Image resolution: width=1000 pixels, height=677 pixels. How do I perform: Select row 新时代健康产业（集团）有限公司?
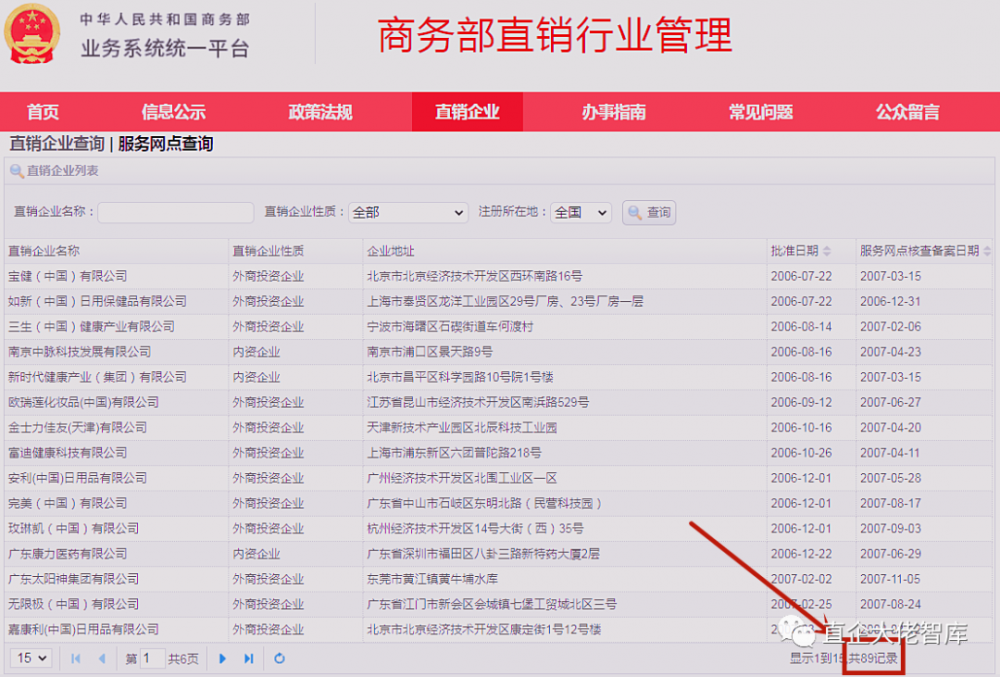(x=499, y=377)
